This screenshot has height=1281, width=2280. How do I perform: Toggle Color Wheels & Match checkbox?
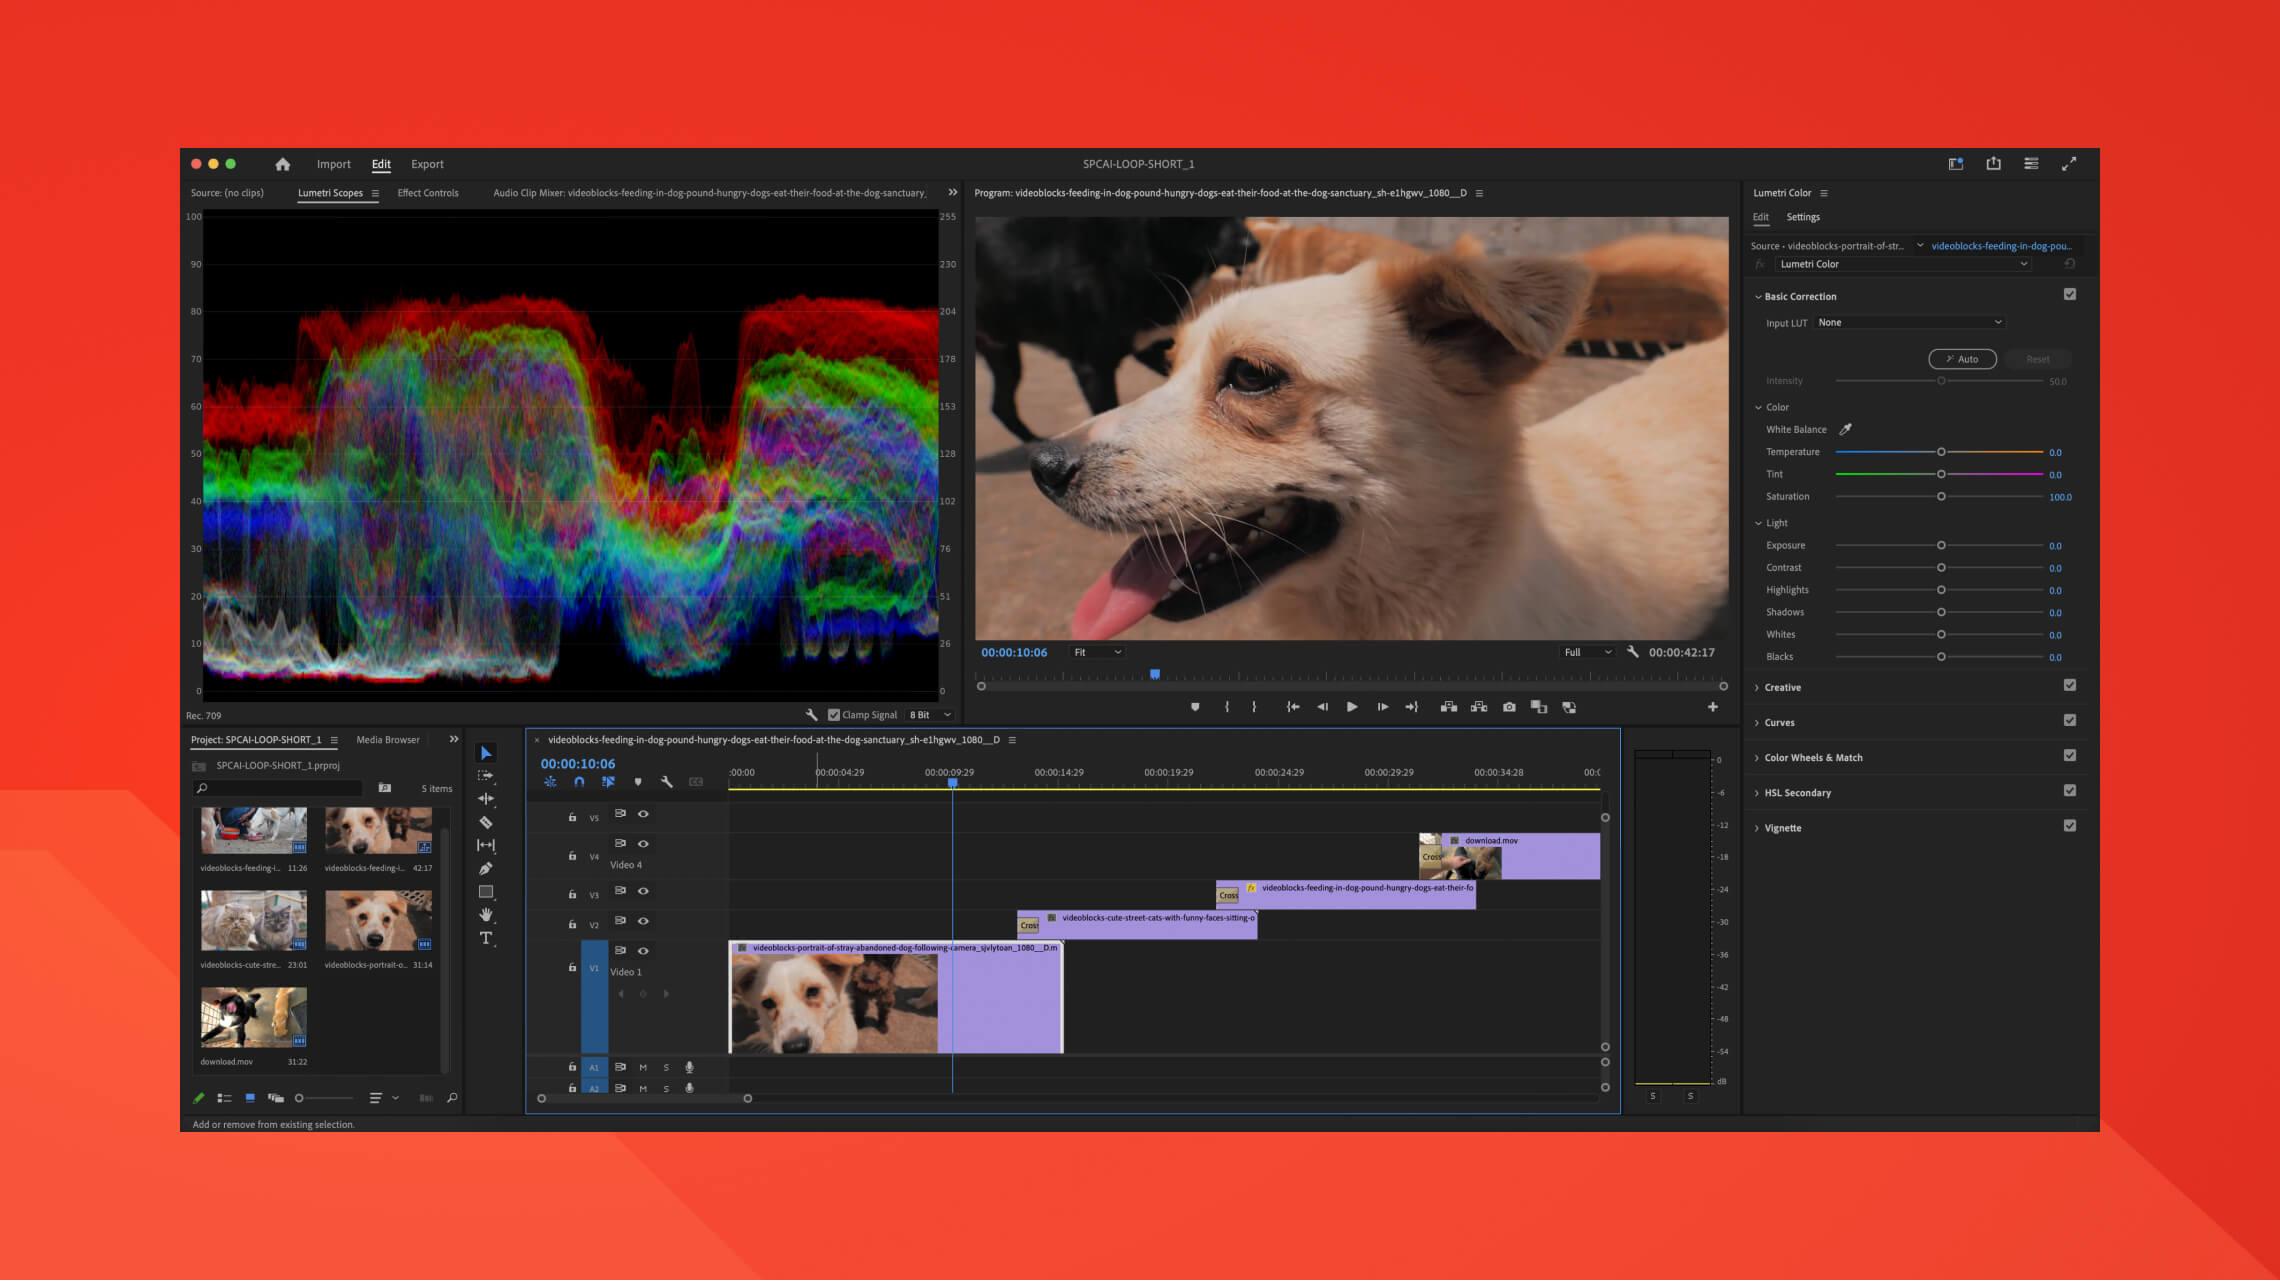[x=2070, y=756]
